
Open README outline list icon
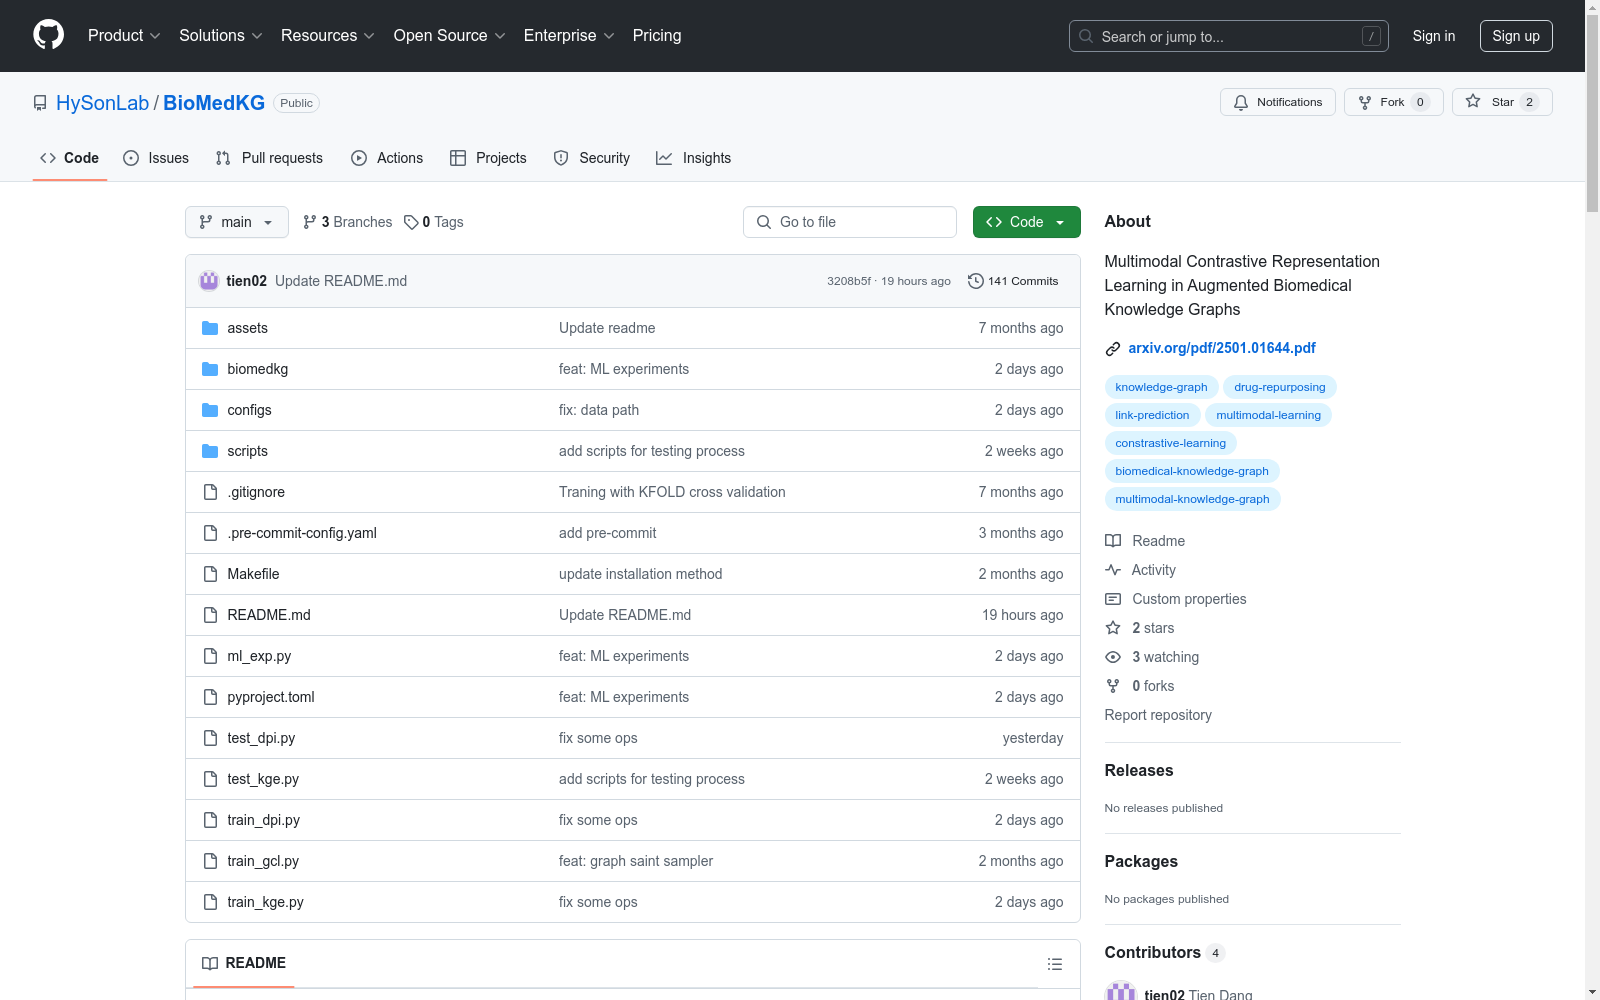[x=1054, y=964]
